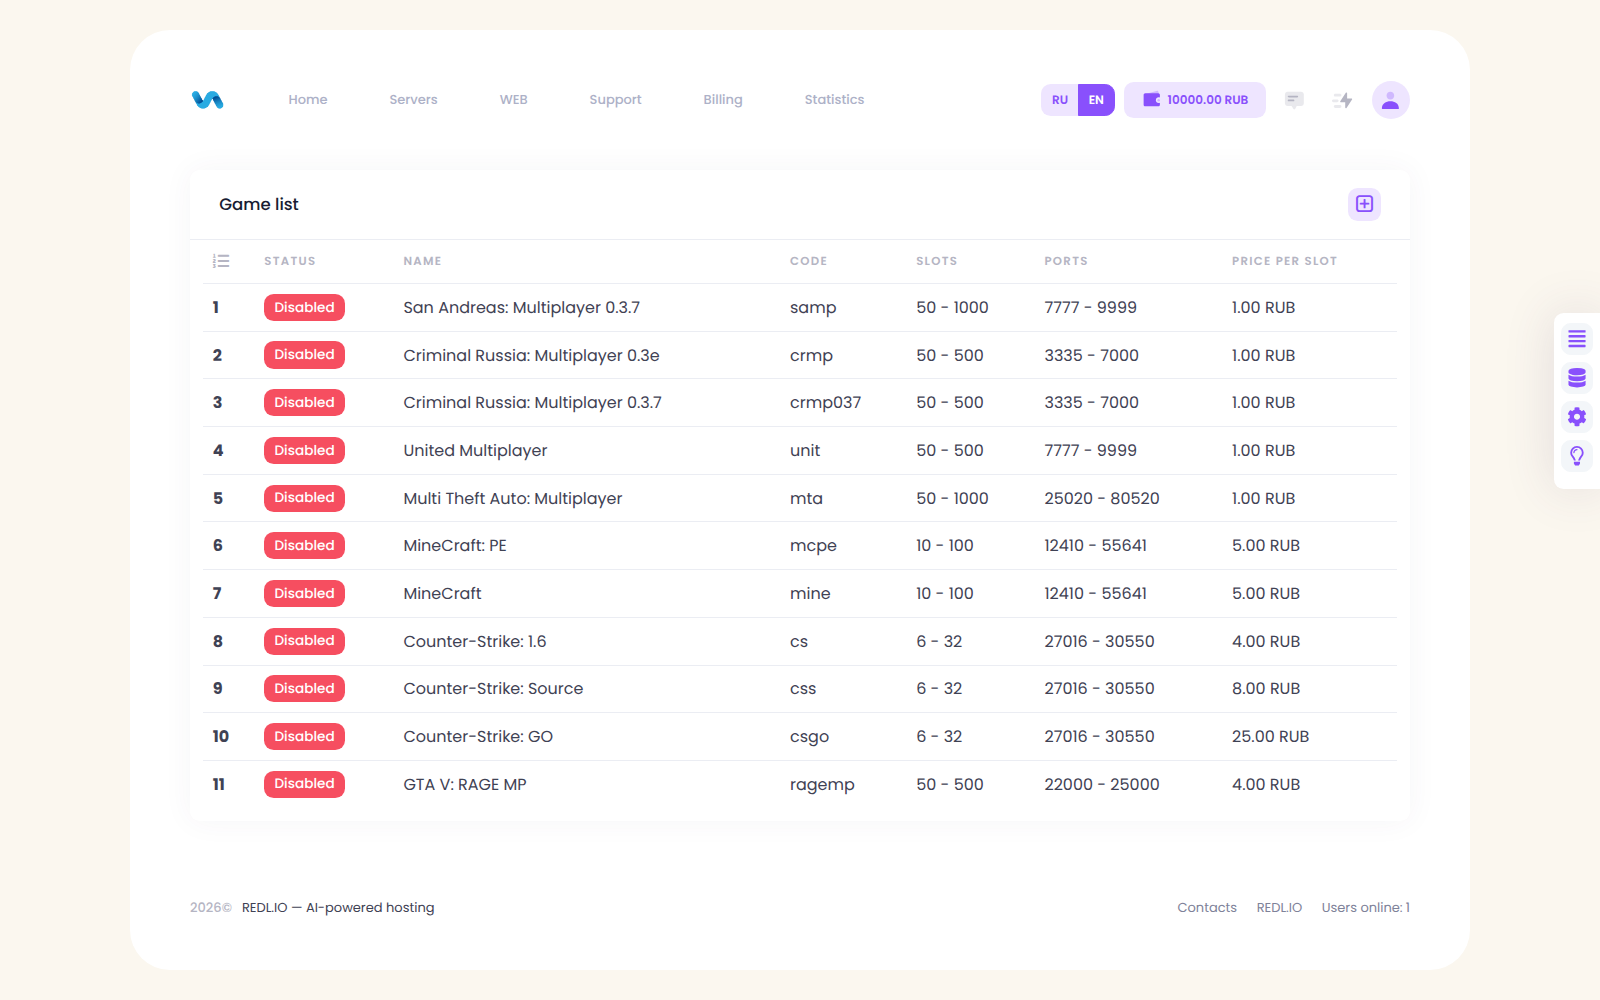The width and height of the screenshot is (1600, 1000).
Task: Click the numbered list sort icon
Action: point(221,261)
